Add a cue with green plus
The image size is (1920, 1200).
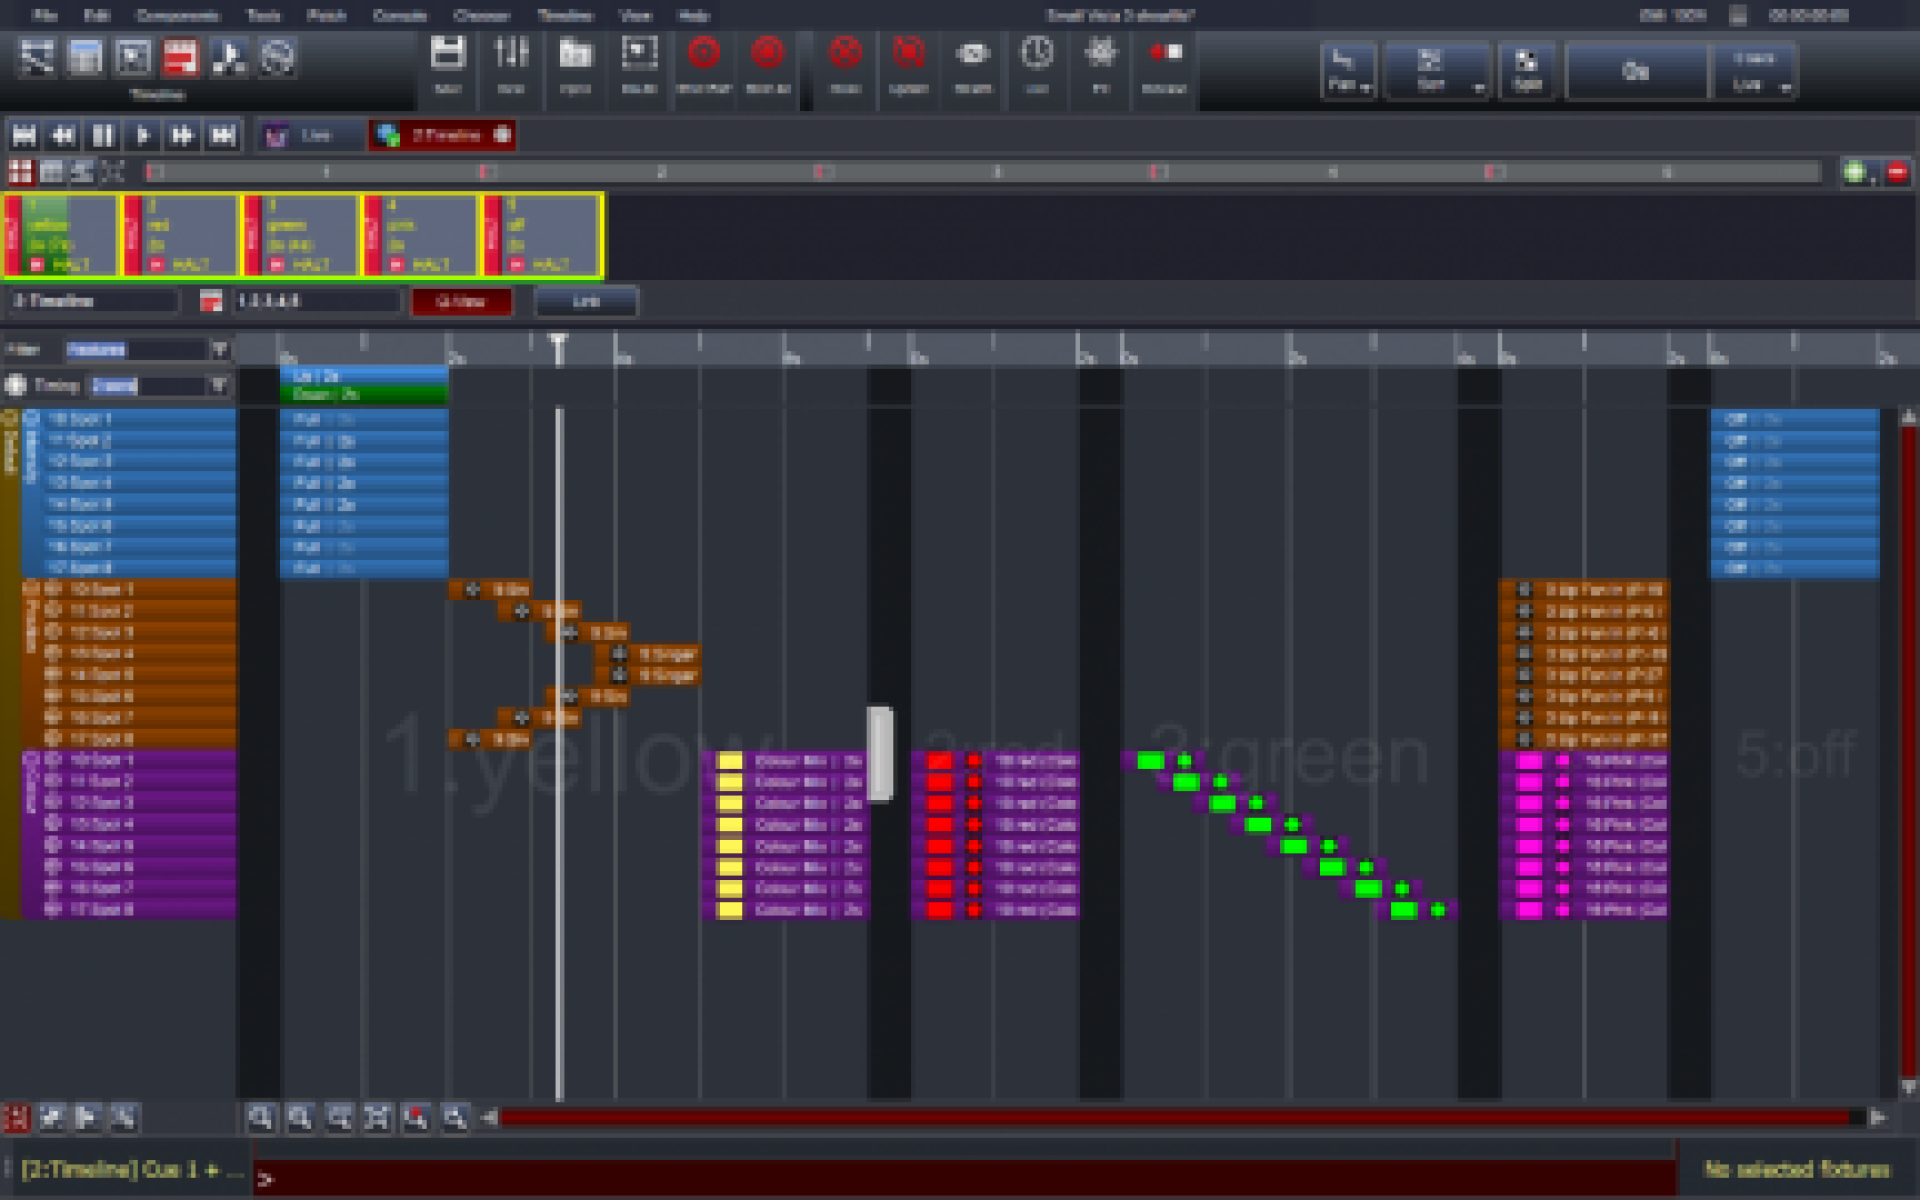(x=1856, y=172)
